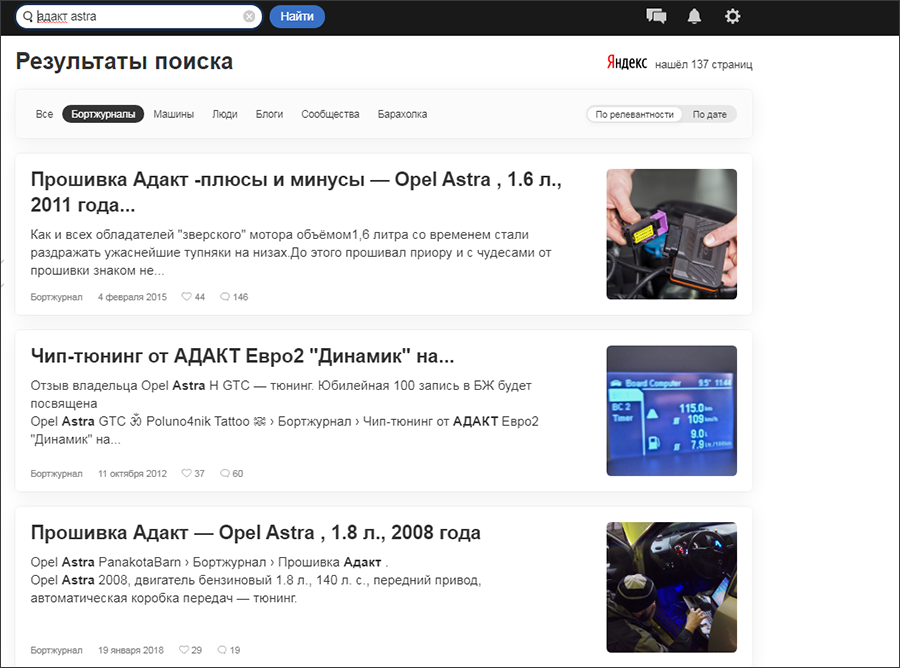This screenshot has height=668, width=900.
Task: Click 'Бортжурнал' label under Чип-тюнинг result
Action: tap(56, 473)
